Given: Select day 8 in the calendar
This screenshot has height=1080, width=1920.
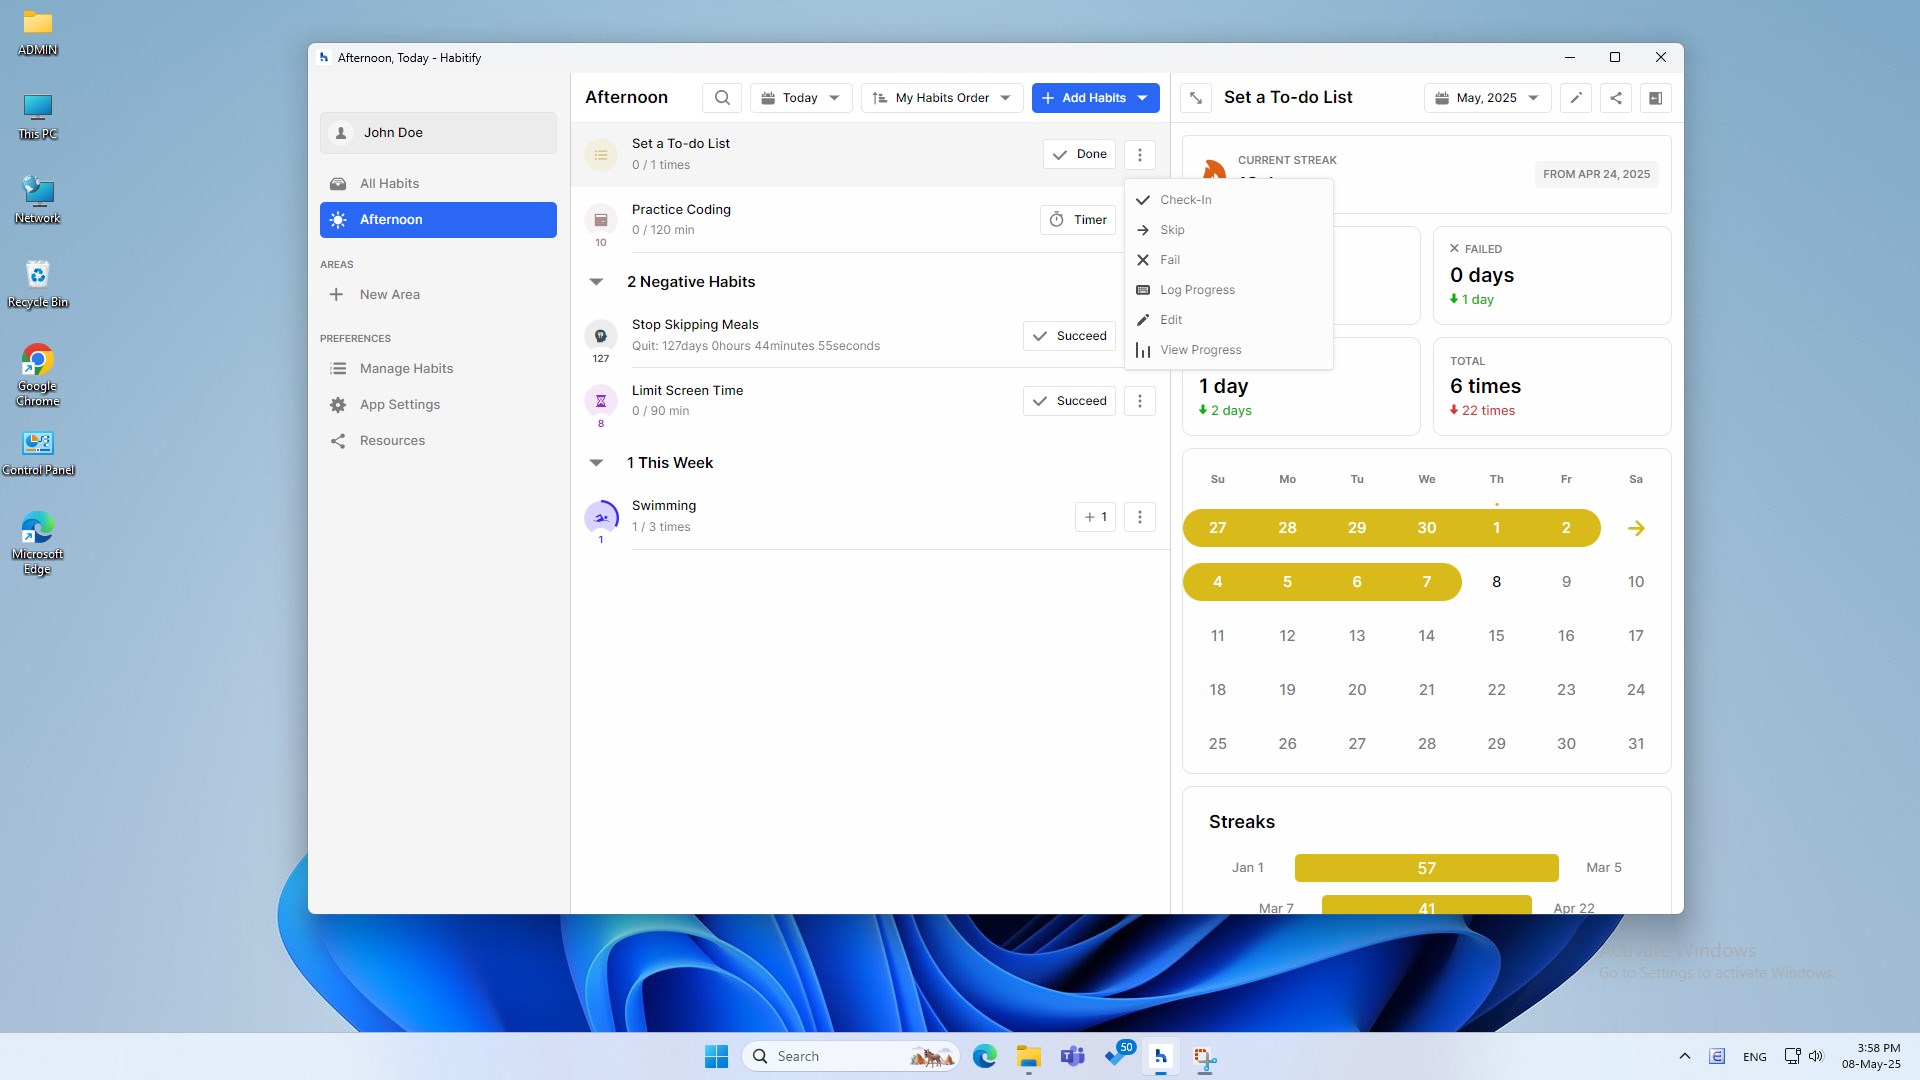Looking at the screenshot, I should [x=1496, y=582].
